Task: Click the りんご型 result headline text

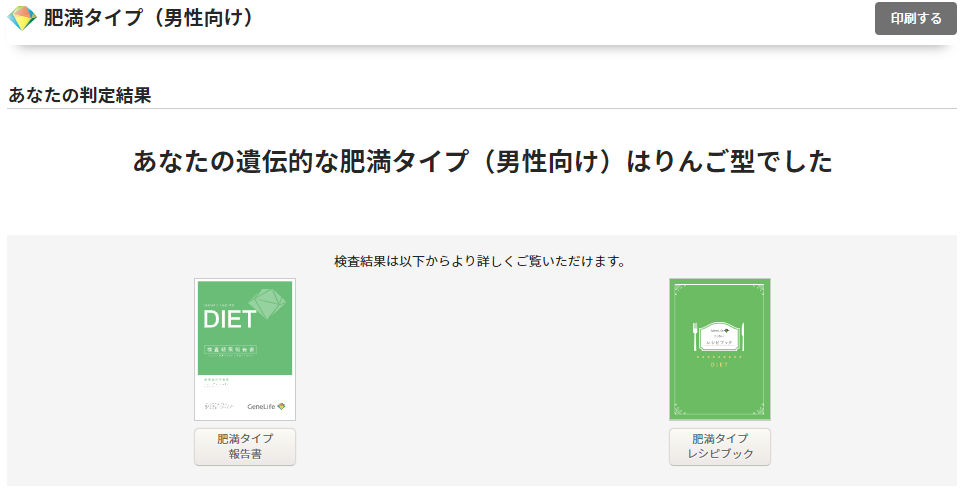Action: tap(482, 162)
